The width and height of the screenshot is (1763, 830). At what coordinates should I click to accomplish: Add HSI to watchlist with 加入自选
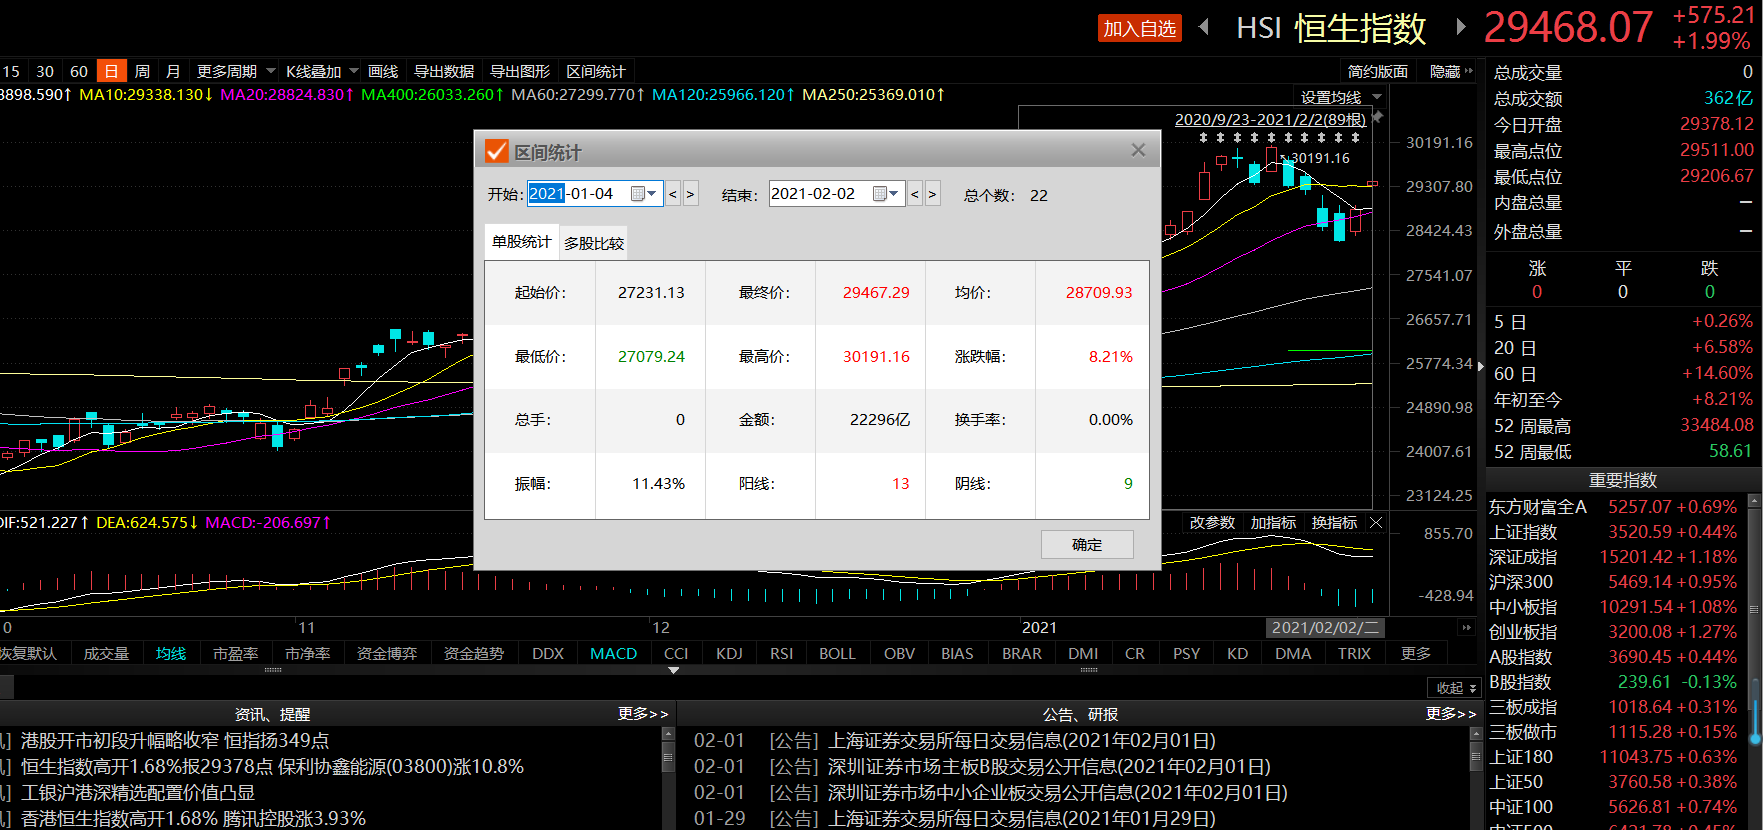(1139, 29)
